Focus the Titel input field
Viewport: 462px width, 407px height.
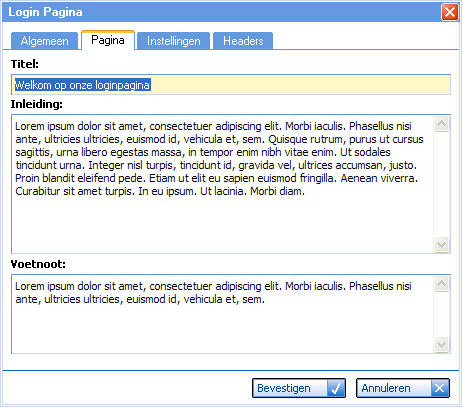point(231,85)
